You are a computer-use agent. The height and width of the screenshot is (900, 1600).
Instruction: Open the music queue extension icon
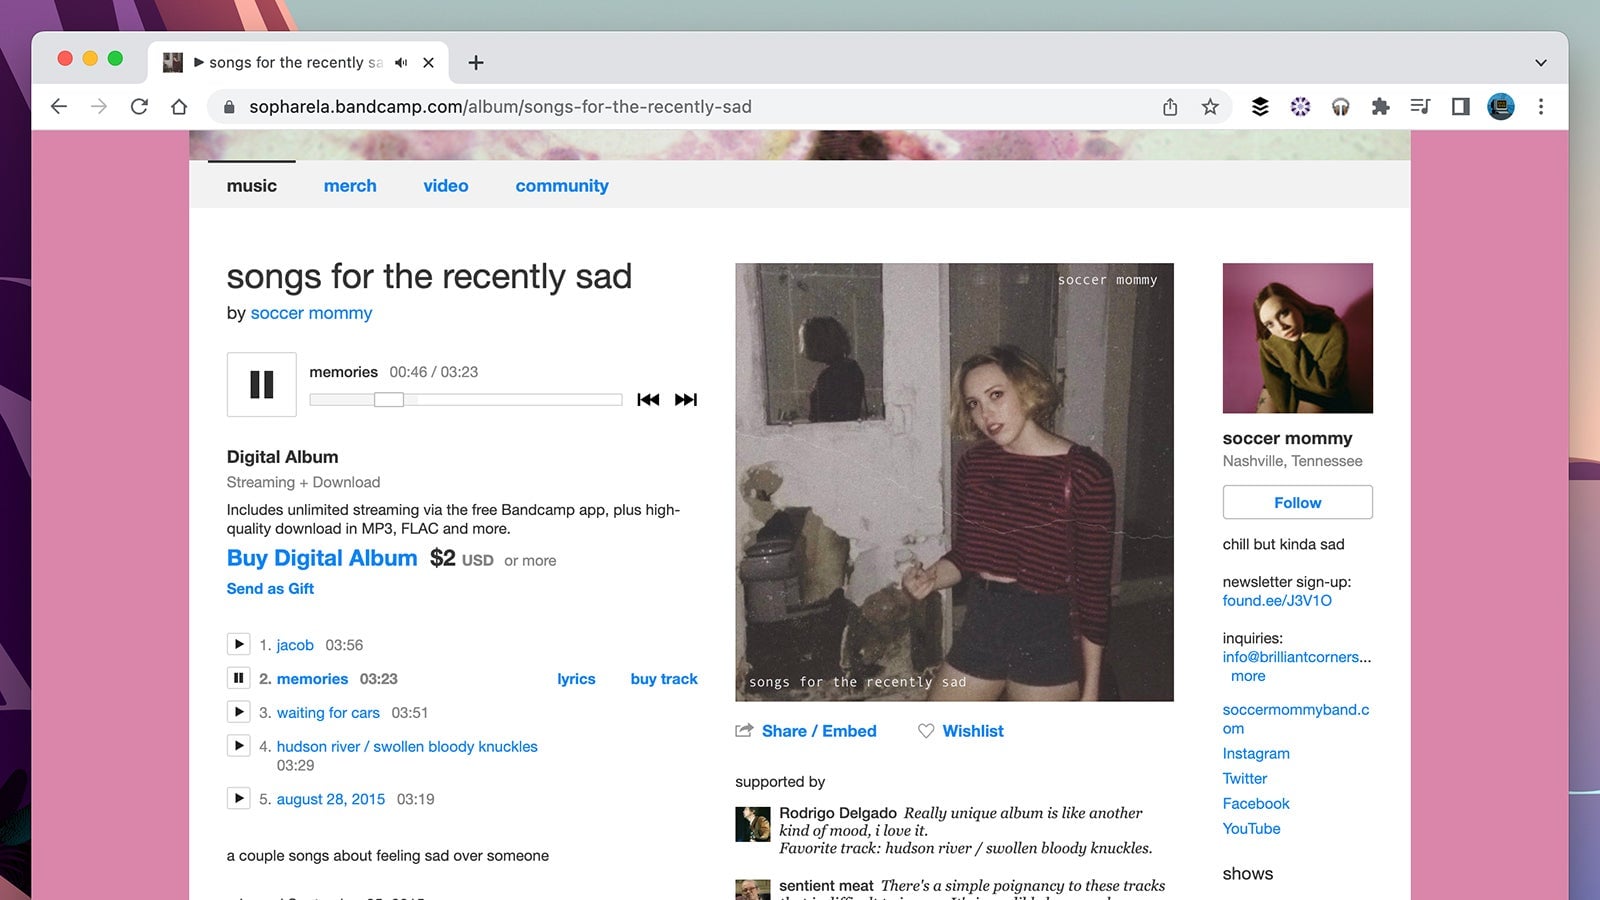point(1420,106)
